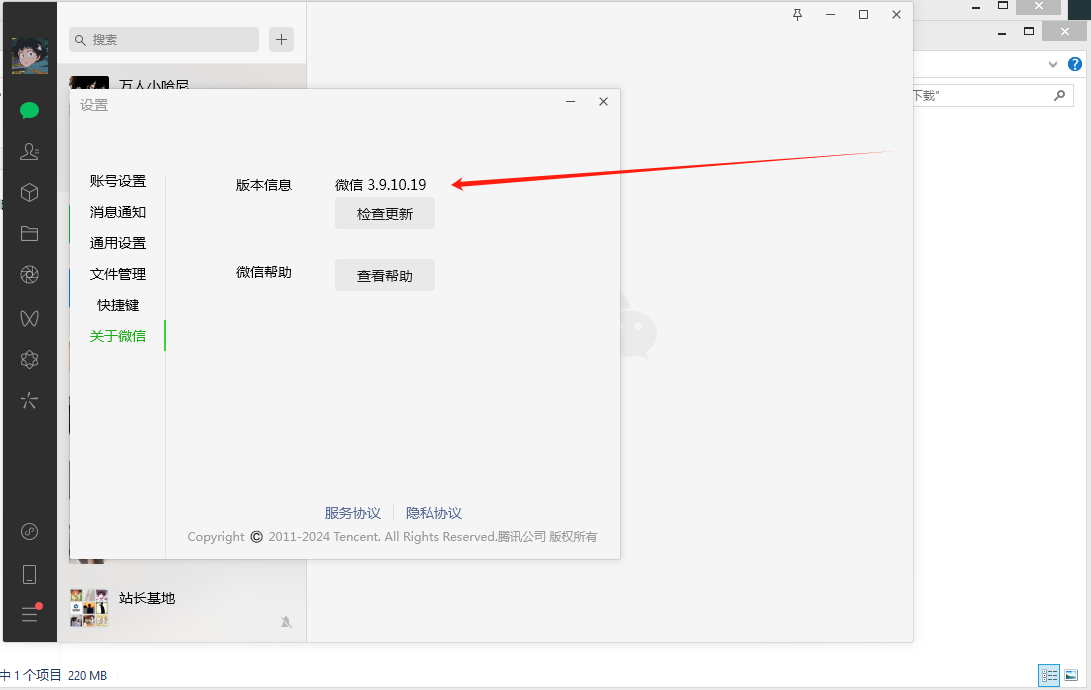Go to the 快捷键 tab
The image size is (1091, 690).
coord(118,305)
